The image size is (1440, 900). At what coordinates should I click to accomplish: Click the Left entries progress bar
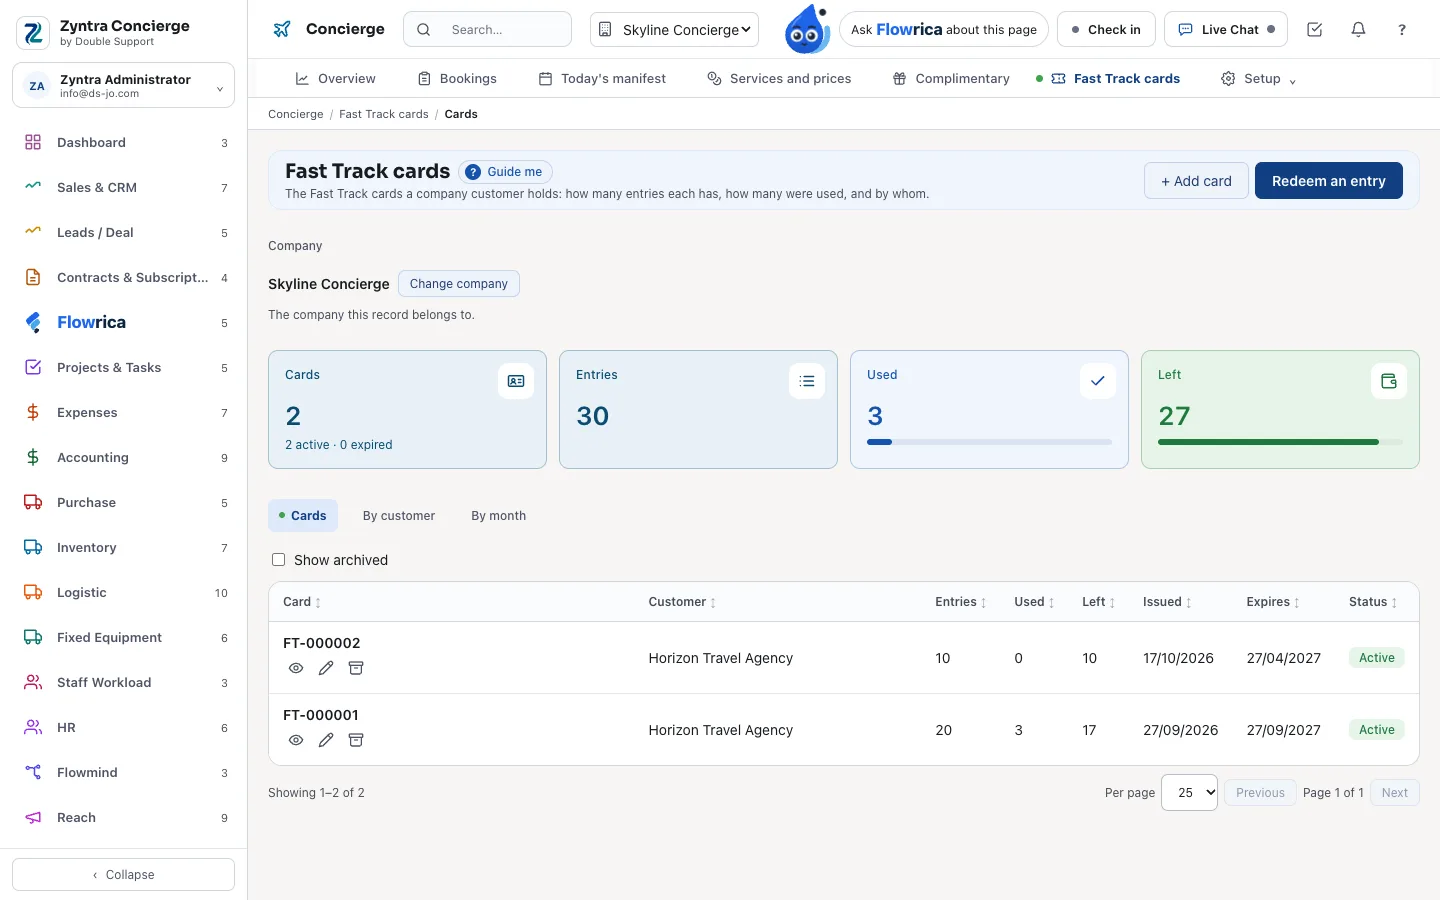(1280, 442)
